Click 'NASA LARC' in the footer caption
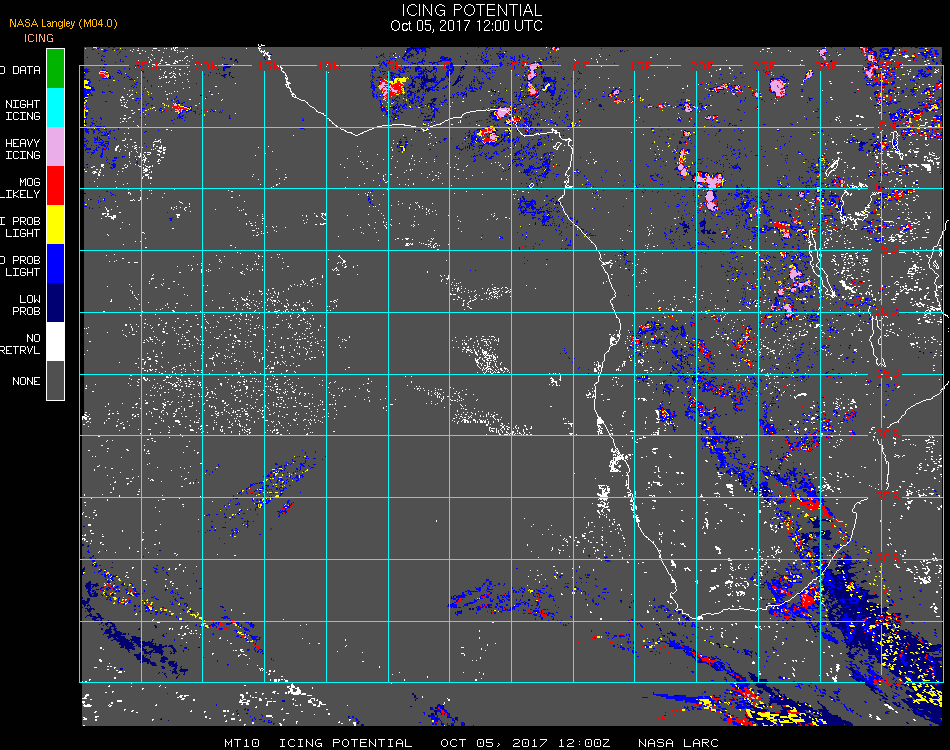This screenshot has height=750, width=950. (678, 743)
